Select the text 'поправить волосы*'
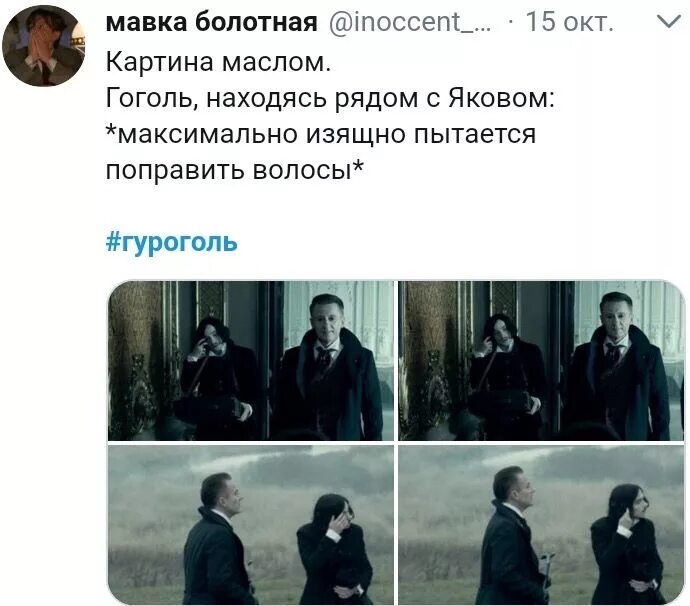 [x=235, y=169]
